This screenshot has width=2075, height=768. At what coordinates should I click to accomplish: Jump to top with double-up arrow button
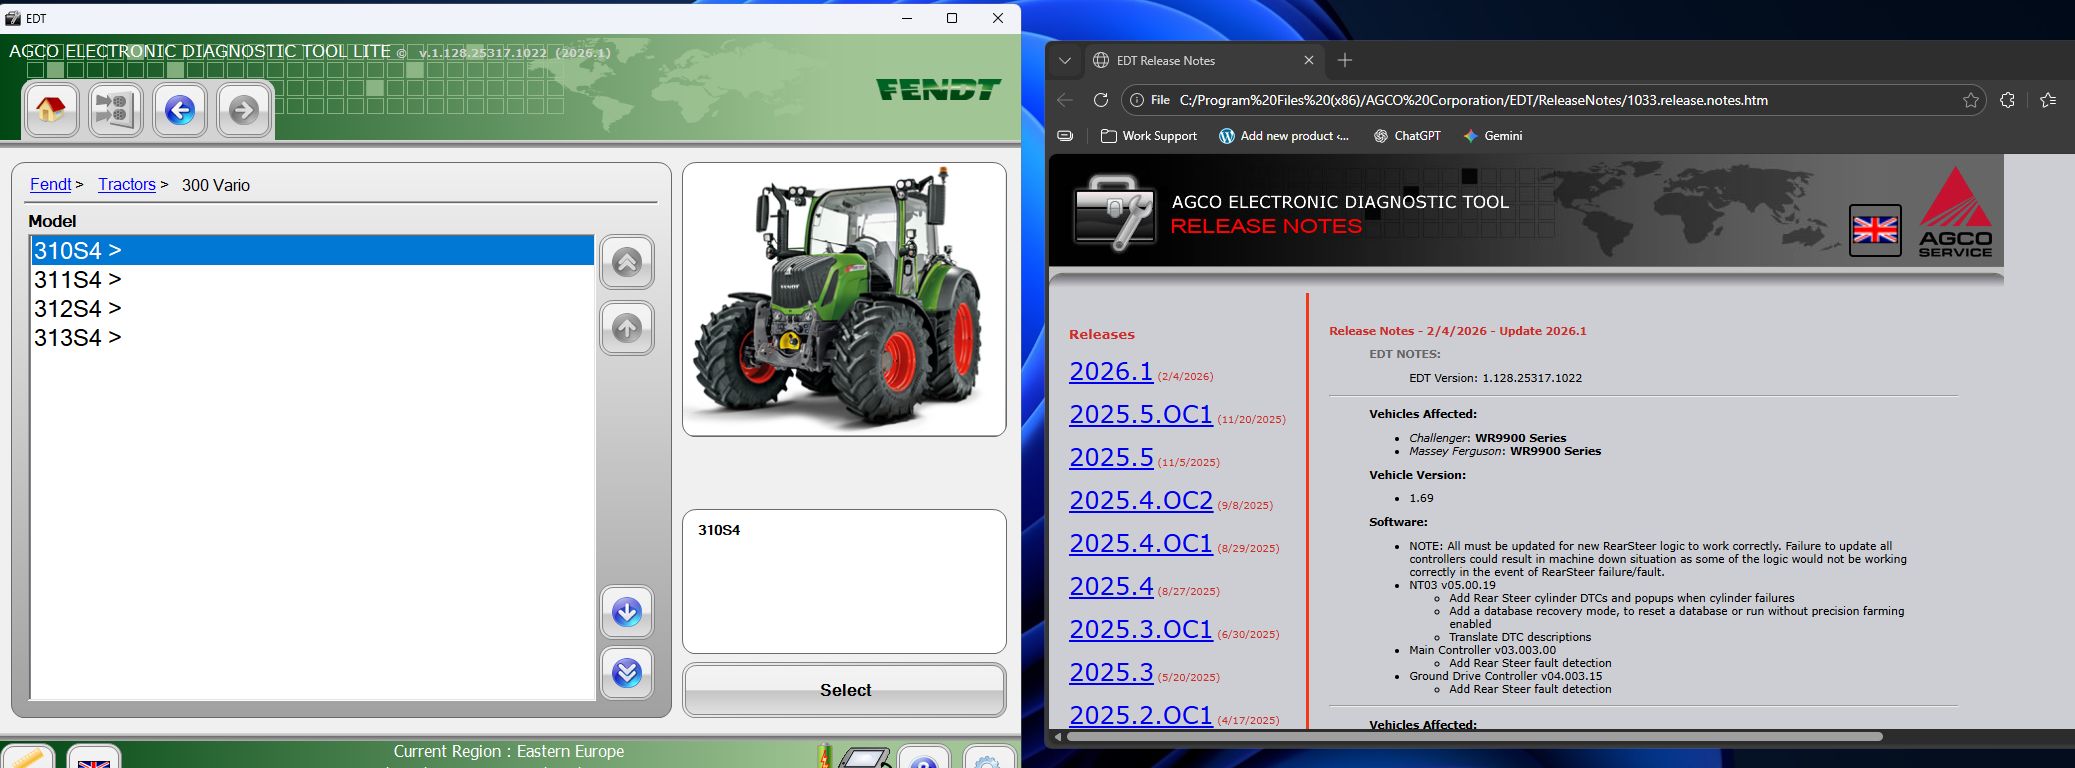coord(627,263)
